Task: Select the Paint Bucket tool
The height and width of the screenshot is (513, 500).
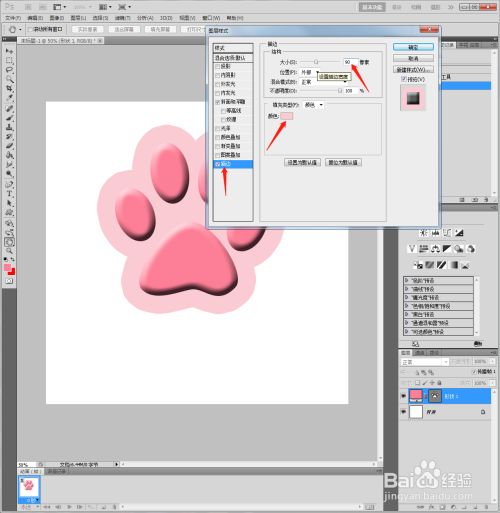Action: click(9, 155)
